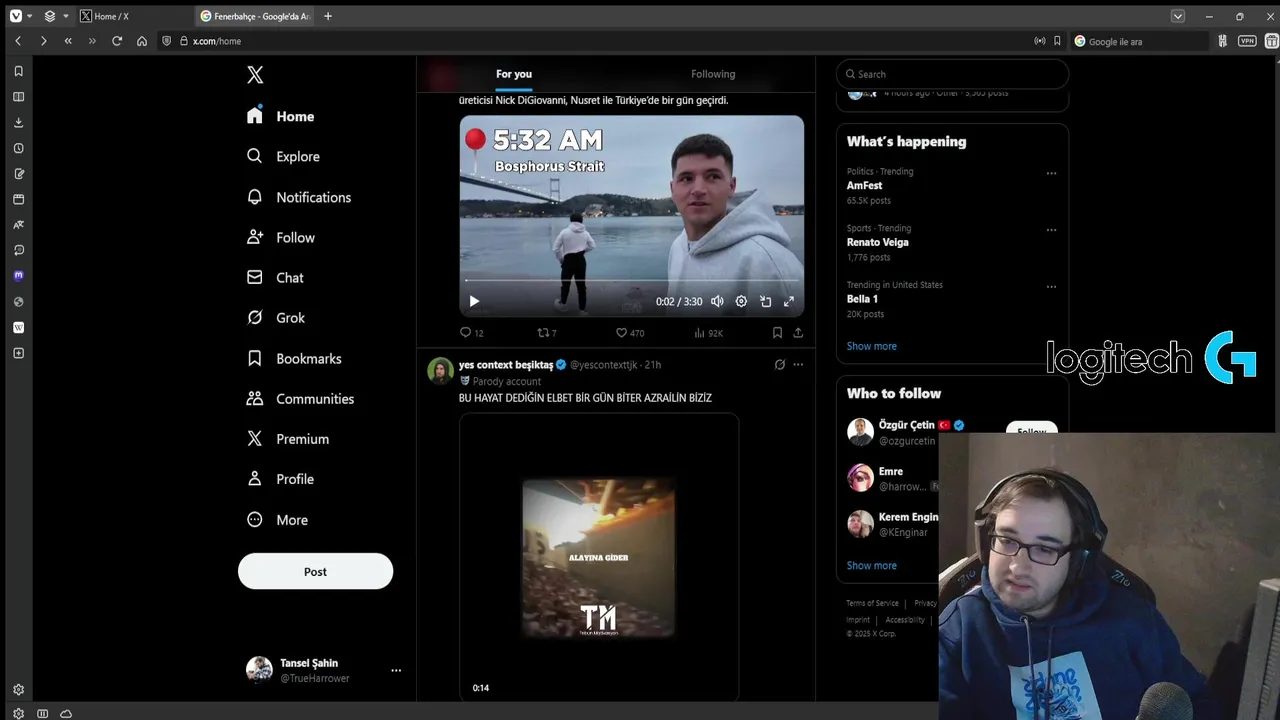Viewport: 1280px width, 720px height.
Task: Reload the current page
Action: [x=117, y=41]
